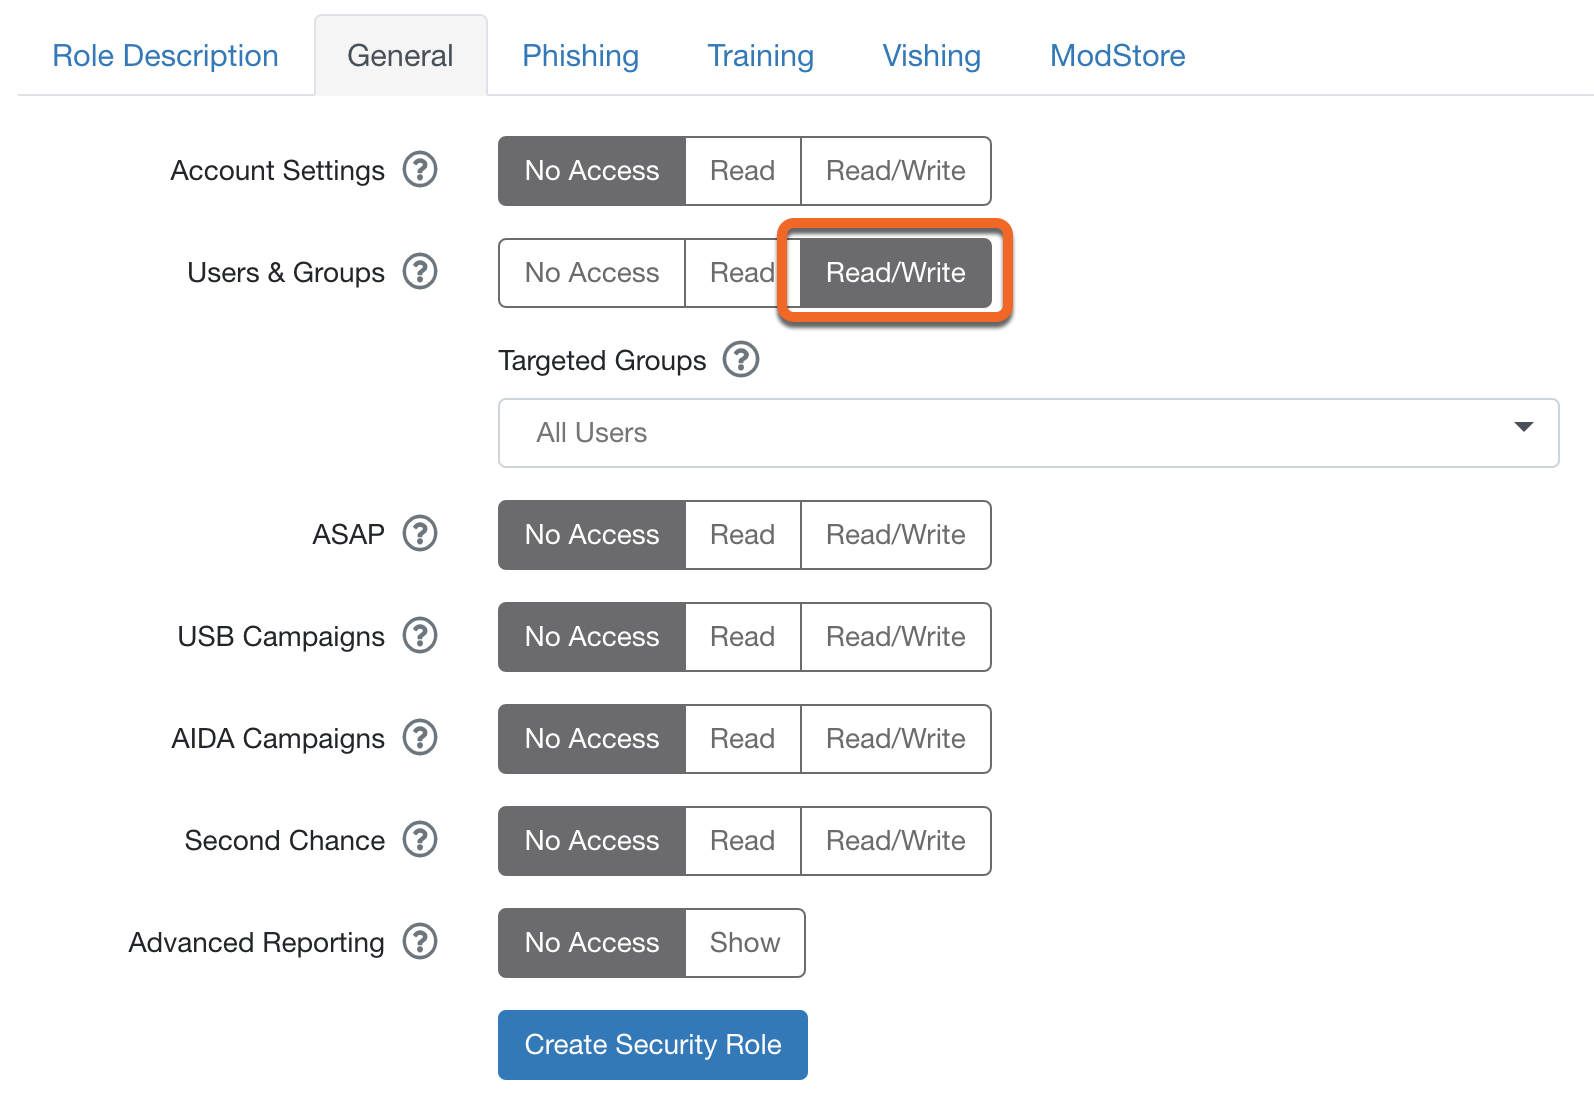Set Account Settings to Read/Write
The image size is (1594, 1100).
tap(896, 171)
